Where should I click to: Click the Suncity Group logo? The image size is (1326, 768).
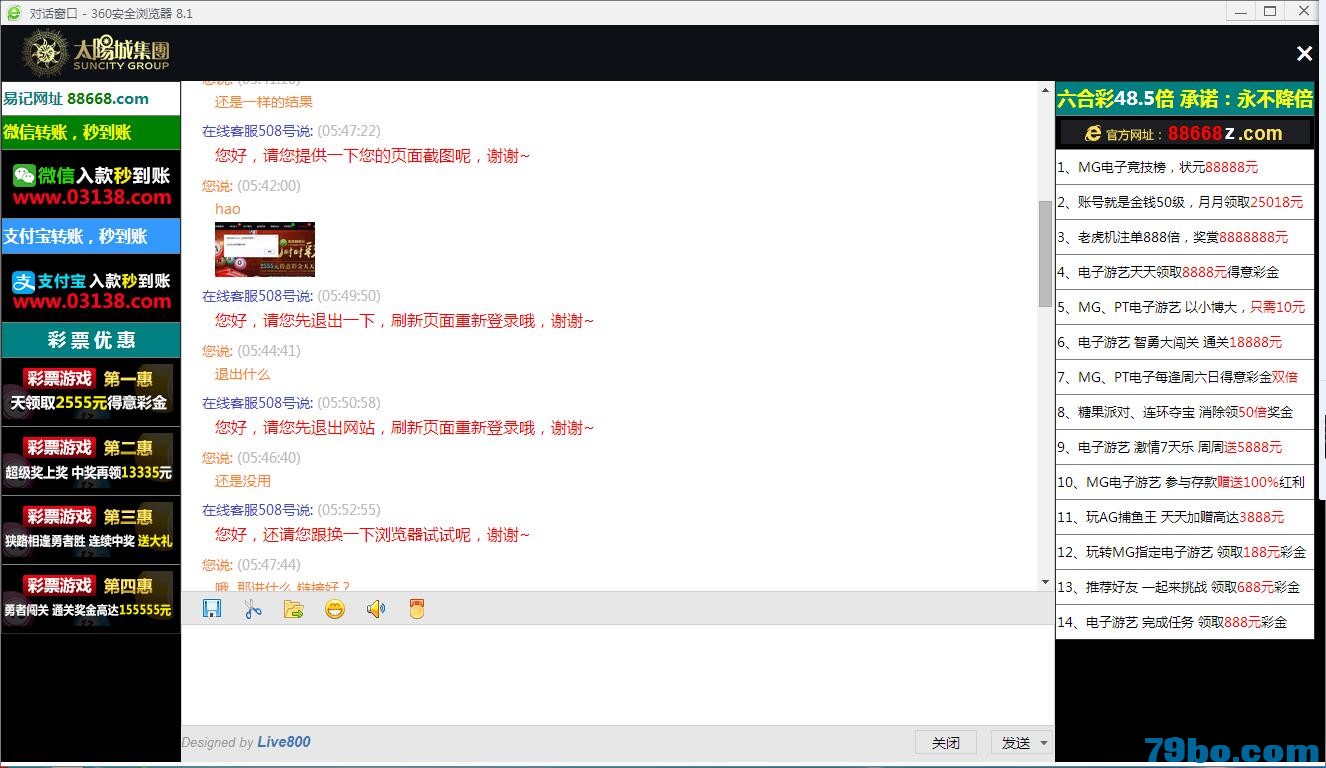click(96, 53)
